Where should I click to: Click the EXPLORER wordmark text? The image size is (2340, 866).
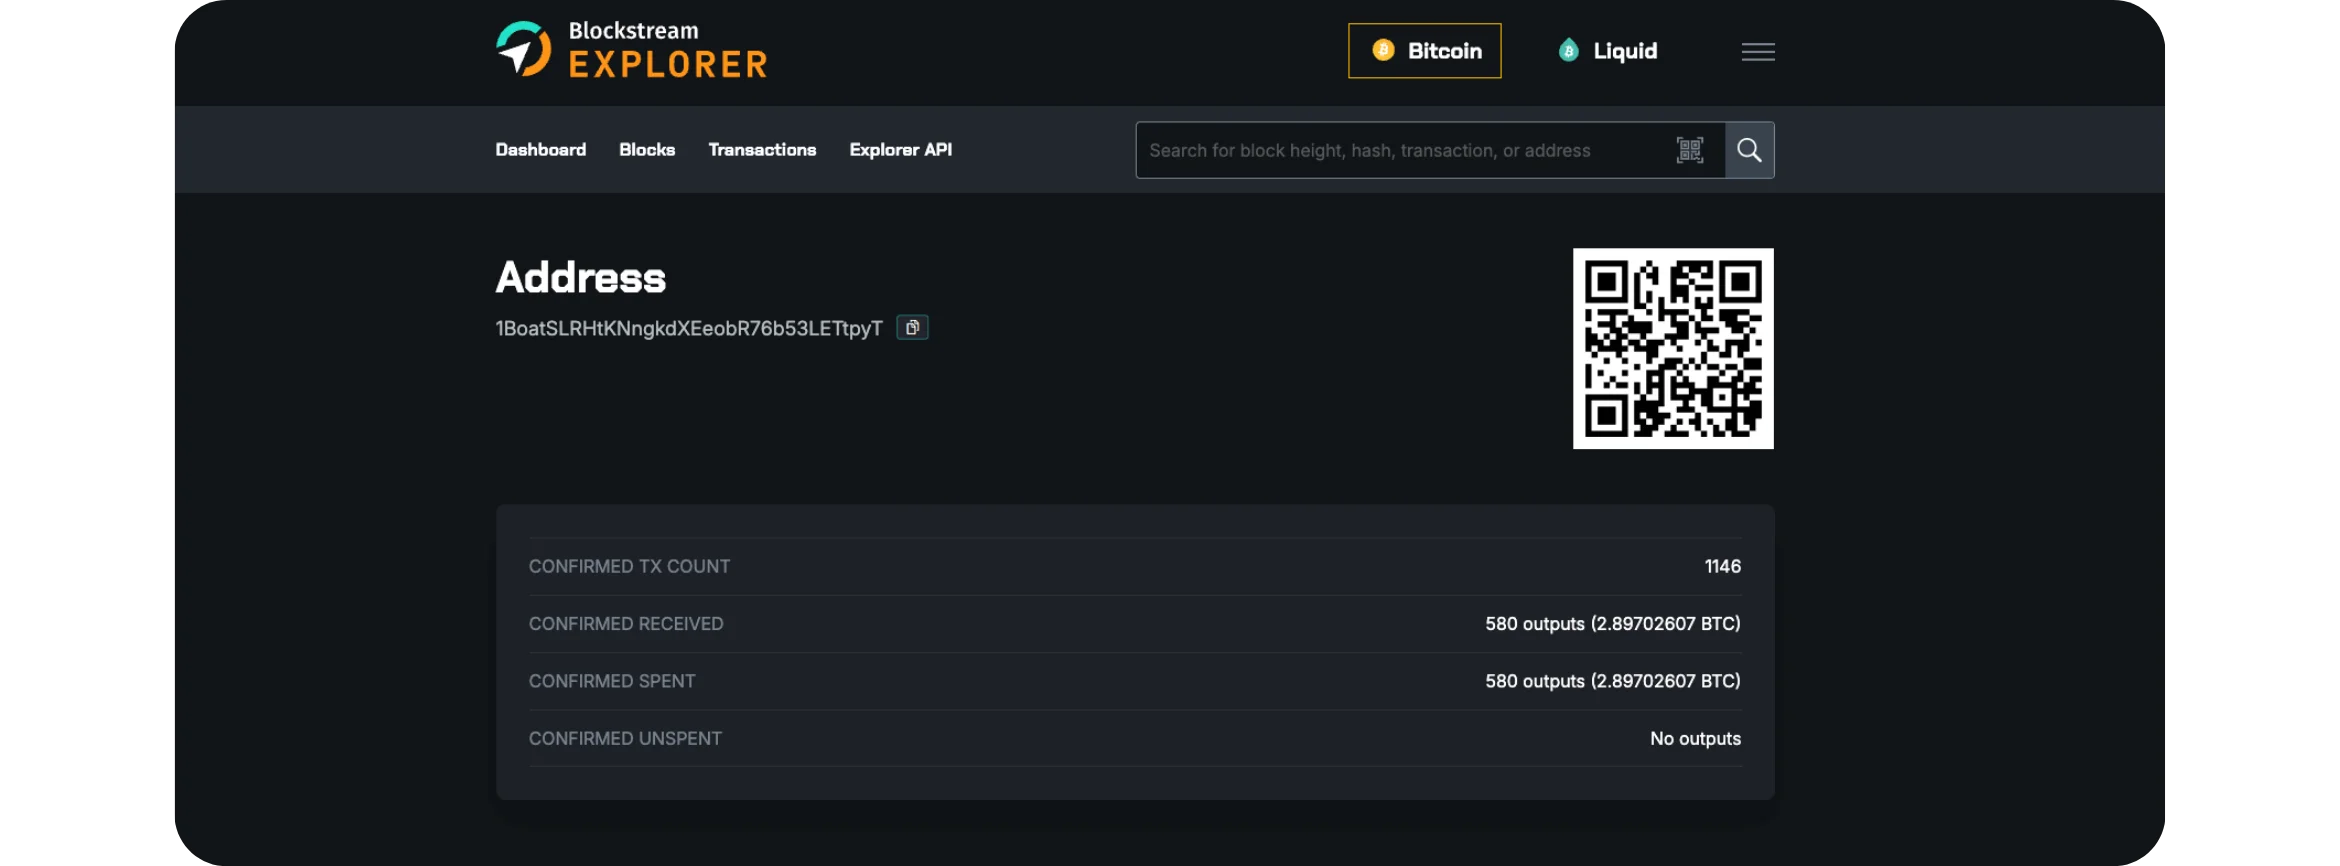pyautogui.click(x=667, y=65)
